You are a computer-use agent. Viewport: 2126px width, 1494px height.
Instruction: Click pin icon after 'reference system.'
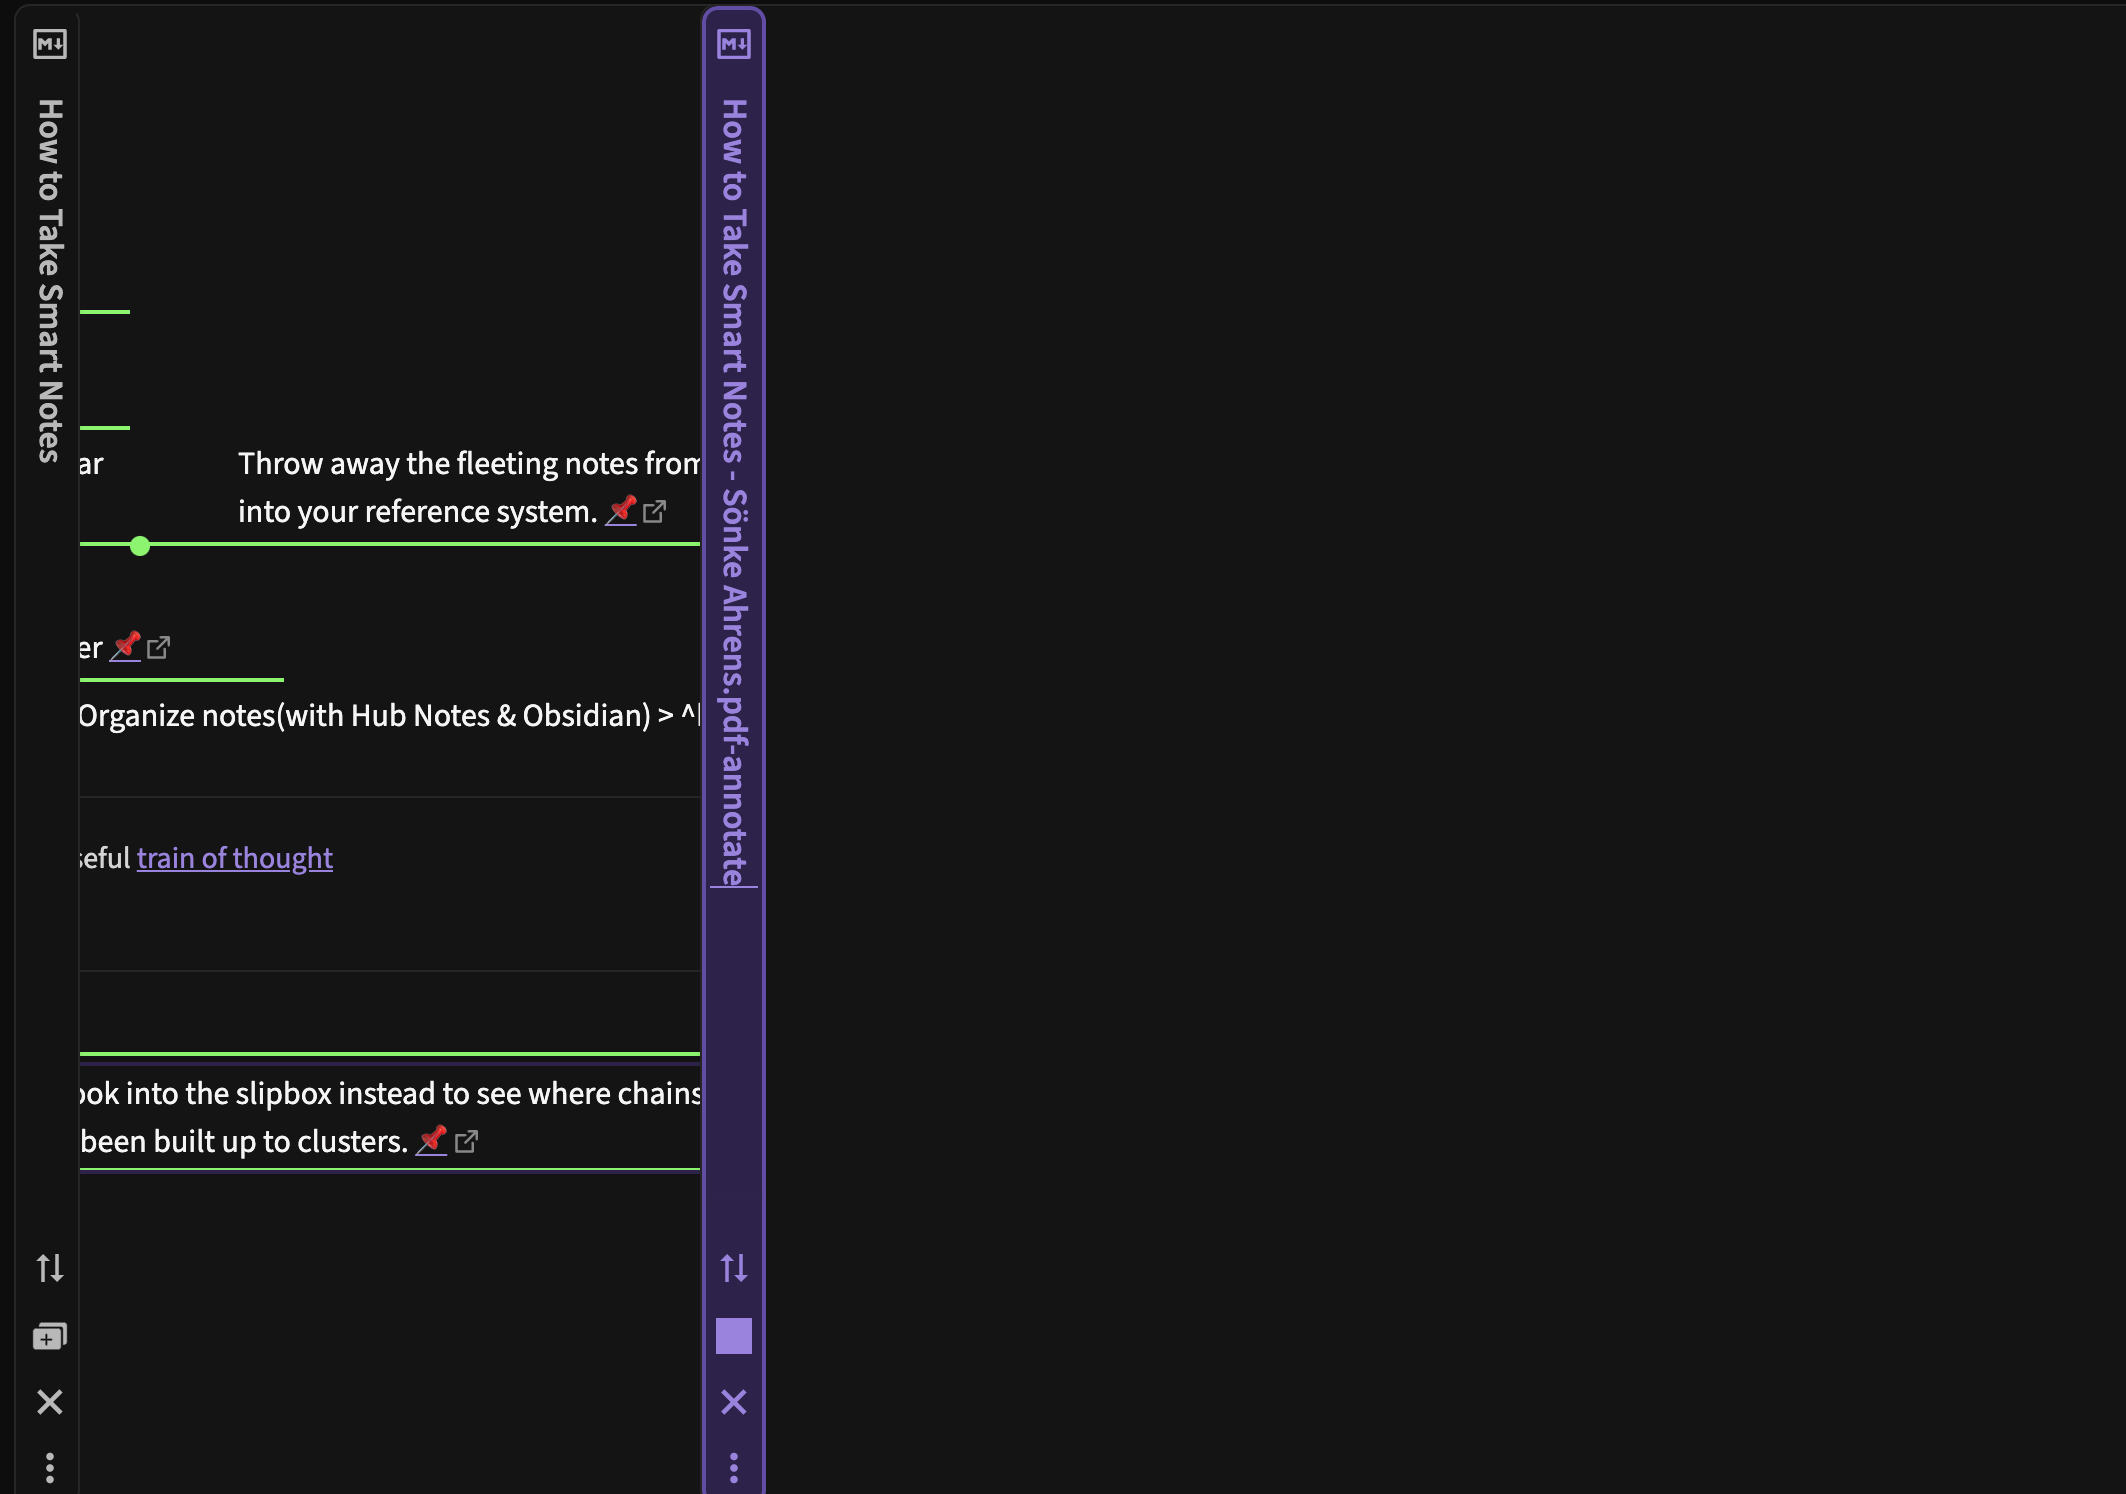click(x=621, y=510)
